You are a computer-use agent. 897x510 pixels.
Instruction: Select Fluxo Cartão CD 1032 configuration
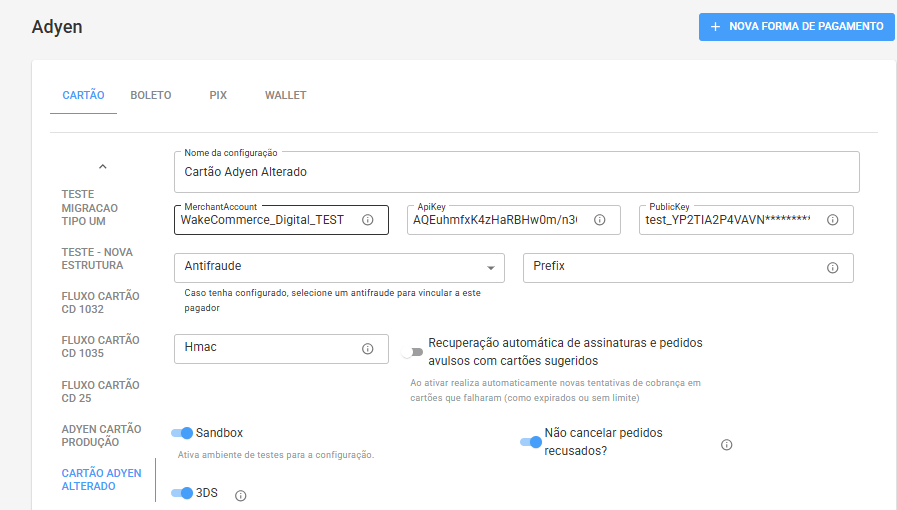101,302
